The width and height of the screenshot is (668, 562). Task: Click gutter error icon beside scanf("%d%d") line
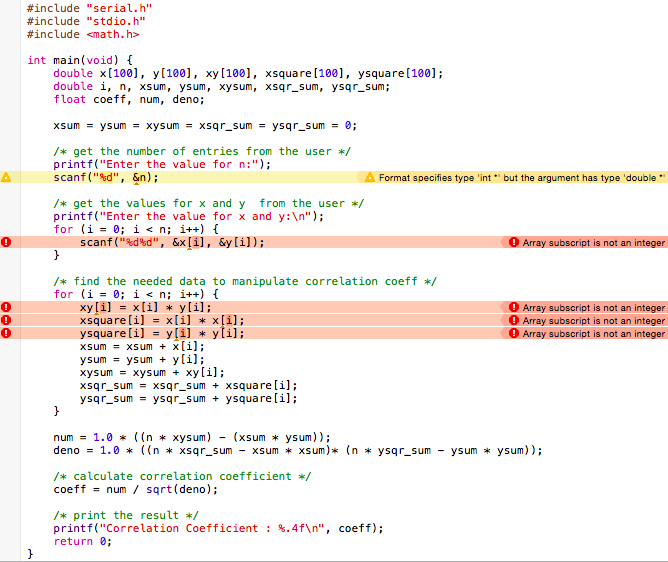point(6,242)
